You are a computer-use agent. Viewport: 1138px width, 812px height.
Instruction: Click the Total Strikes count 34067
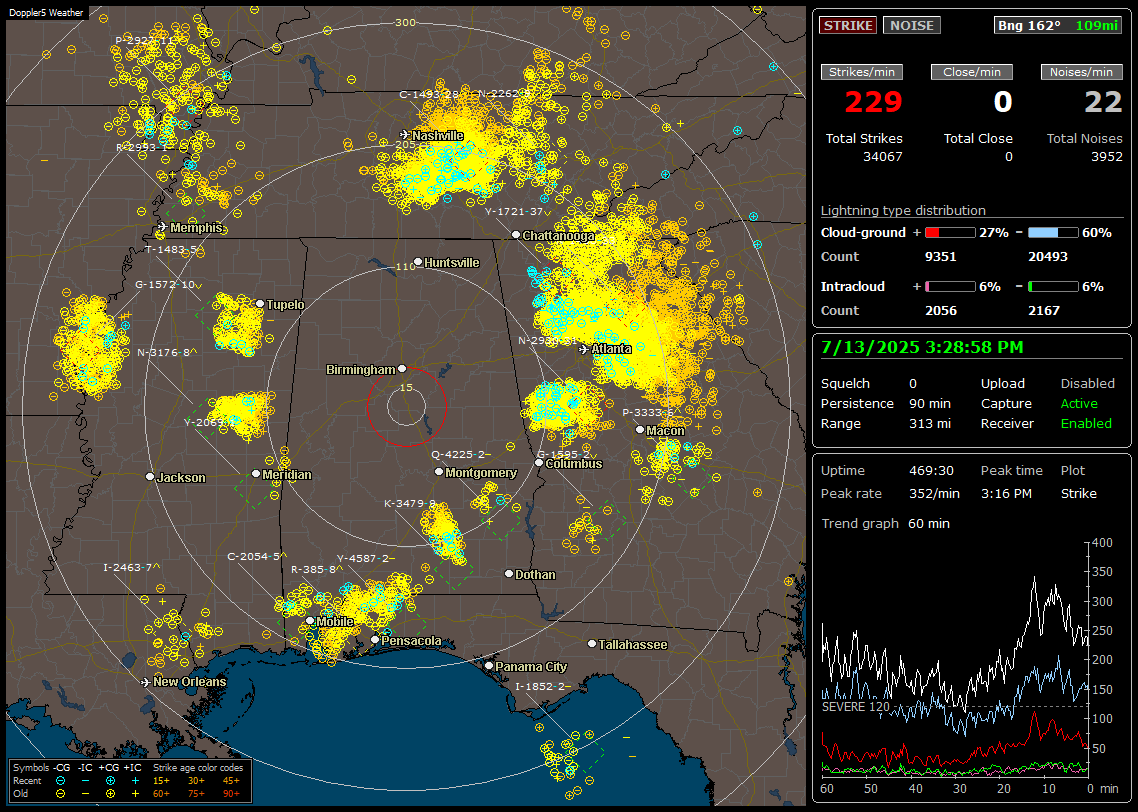click(x=883, y=156)
